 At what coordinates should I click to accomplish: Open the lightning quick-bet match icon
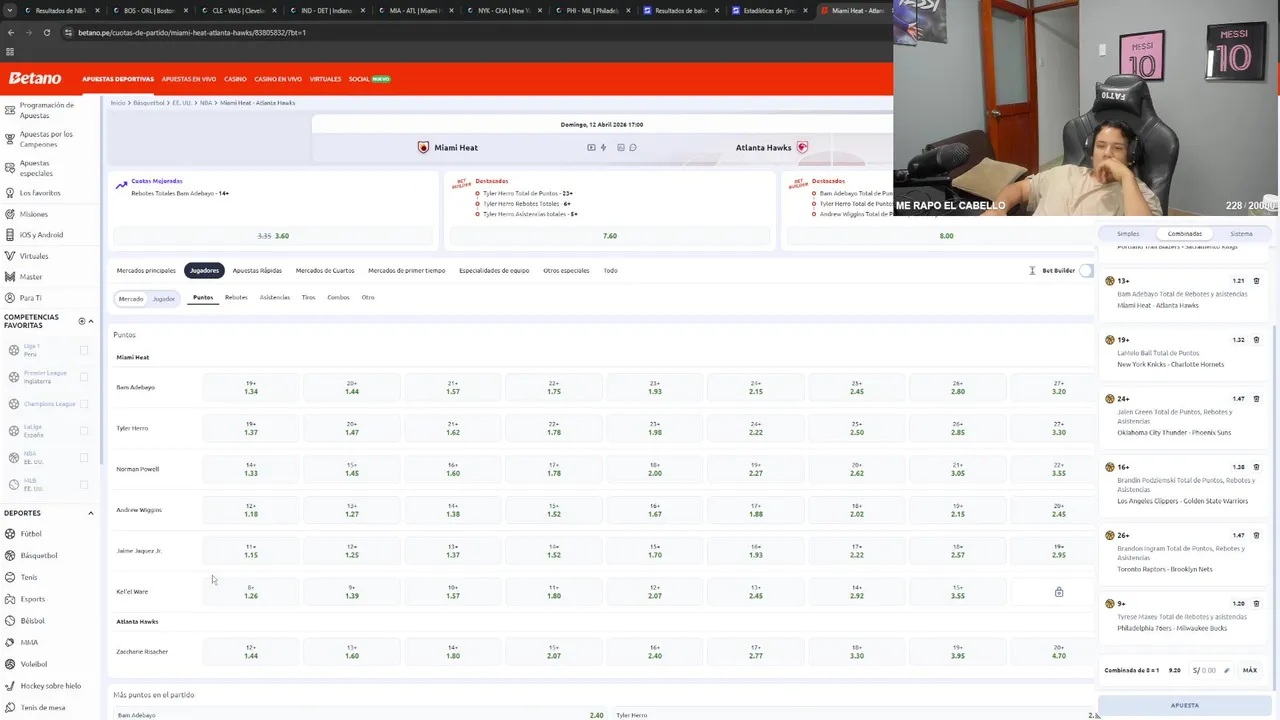click(603, 147)
